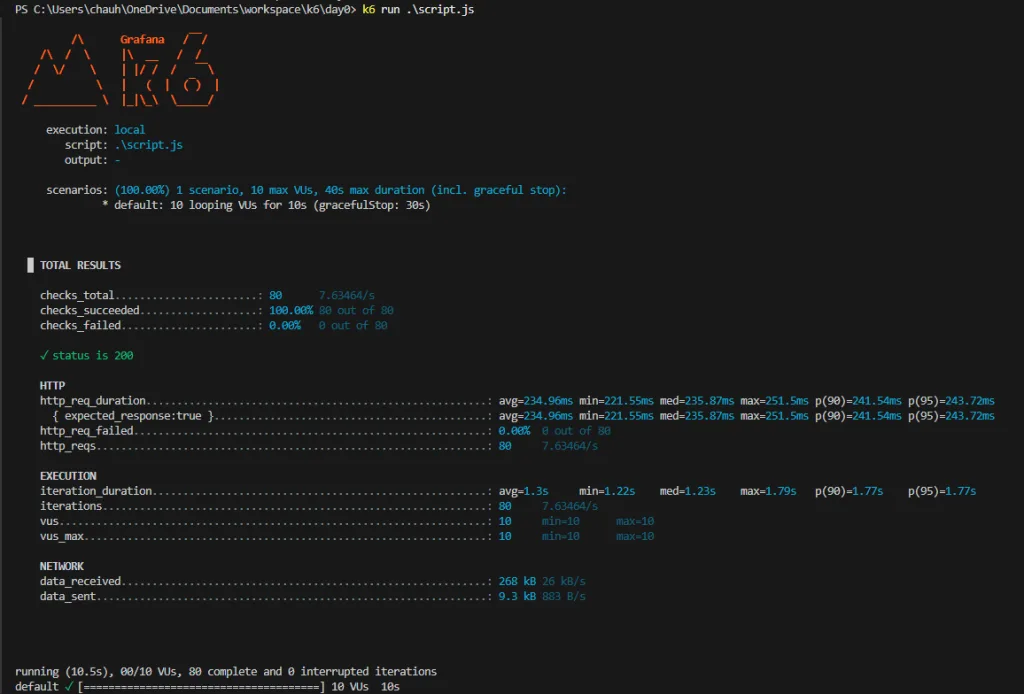Select the checks_succeeded 100.00% value
The height and width of the screenshot is (694, 1024).
(x=290, y=311)
